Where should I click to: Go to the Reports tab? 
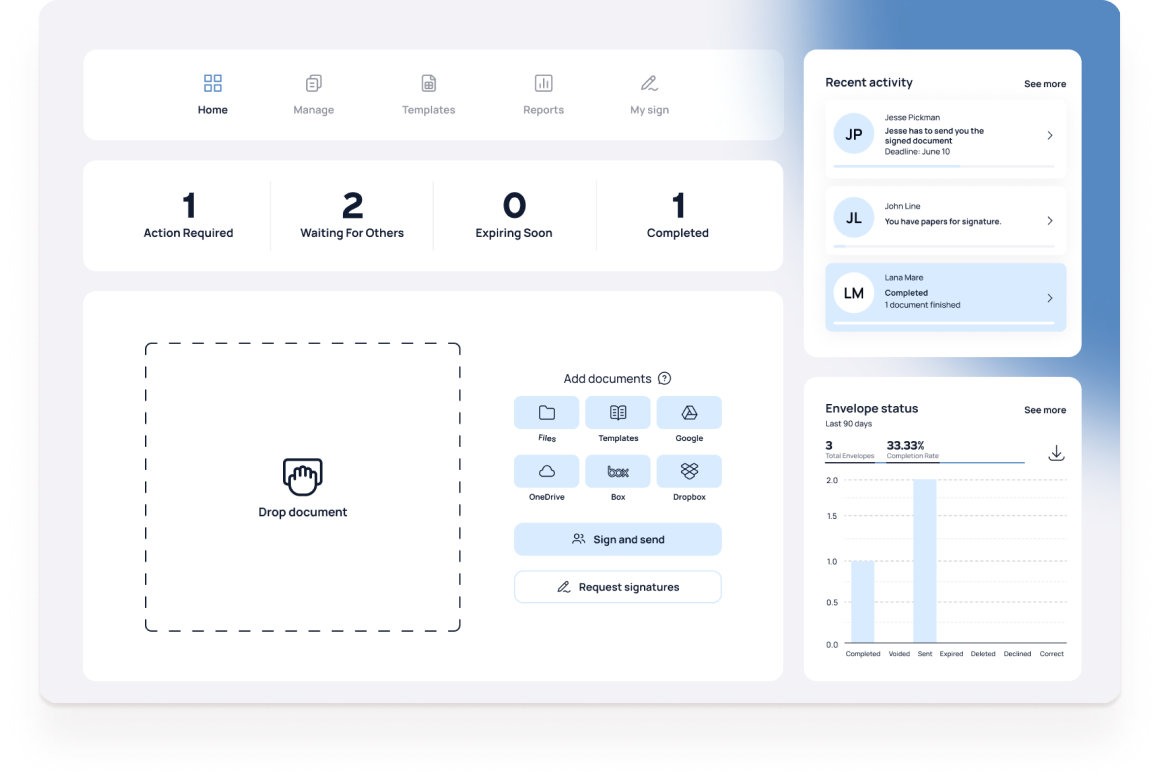click(543, 95)
